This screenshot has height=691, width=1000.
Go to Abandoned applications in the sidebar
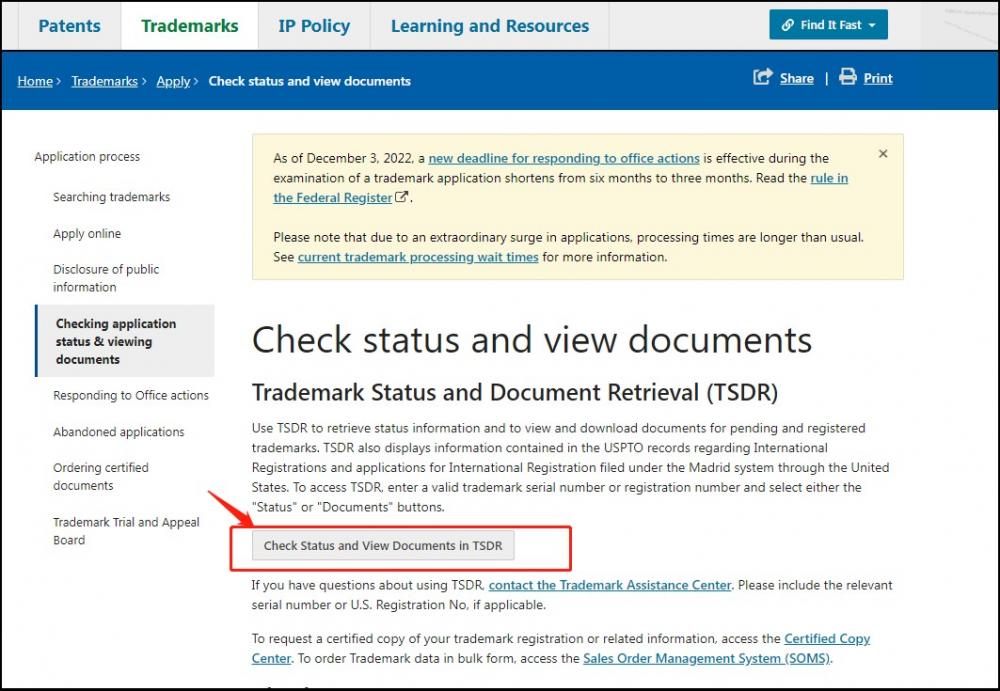118,432
